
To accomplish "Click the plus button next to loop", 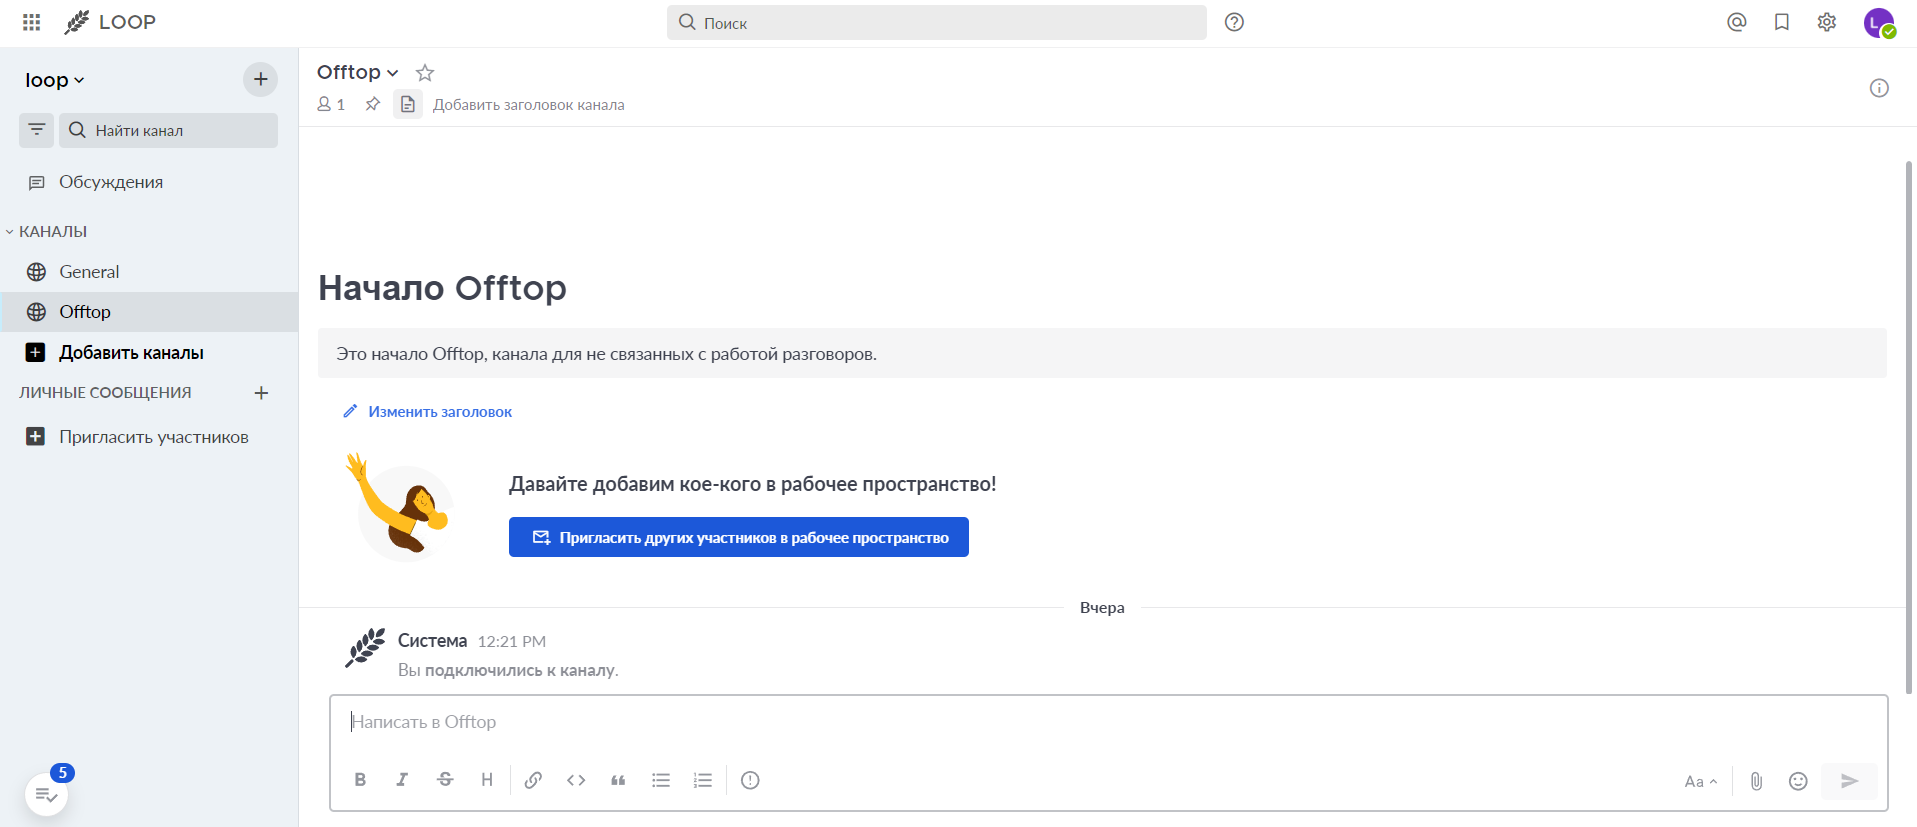I will coord(260,79).
